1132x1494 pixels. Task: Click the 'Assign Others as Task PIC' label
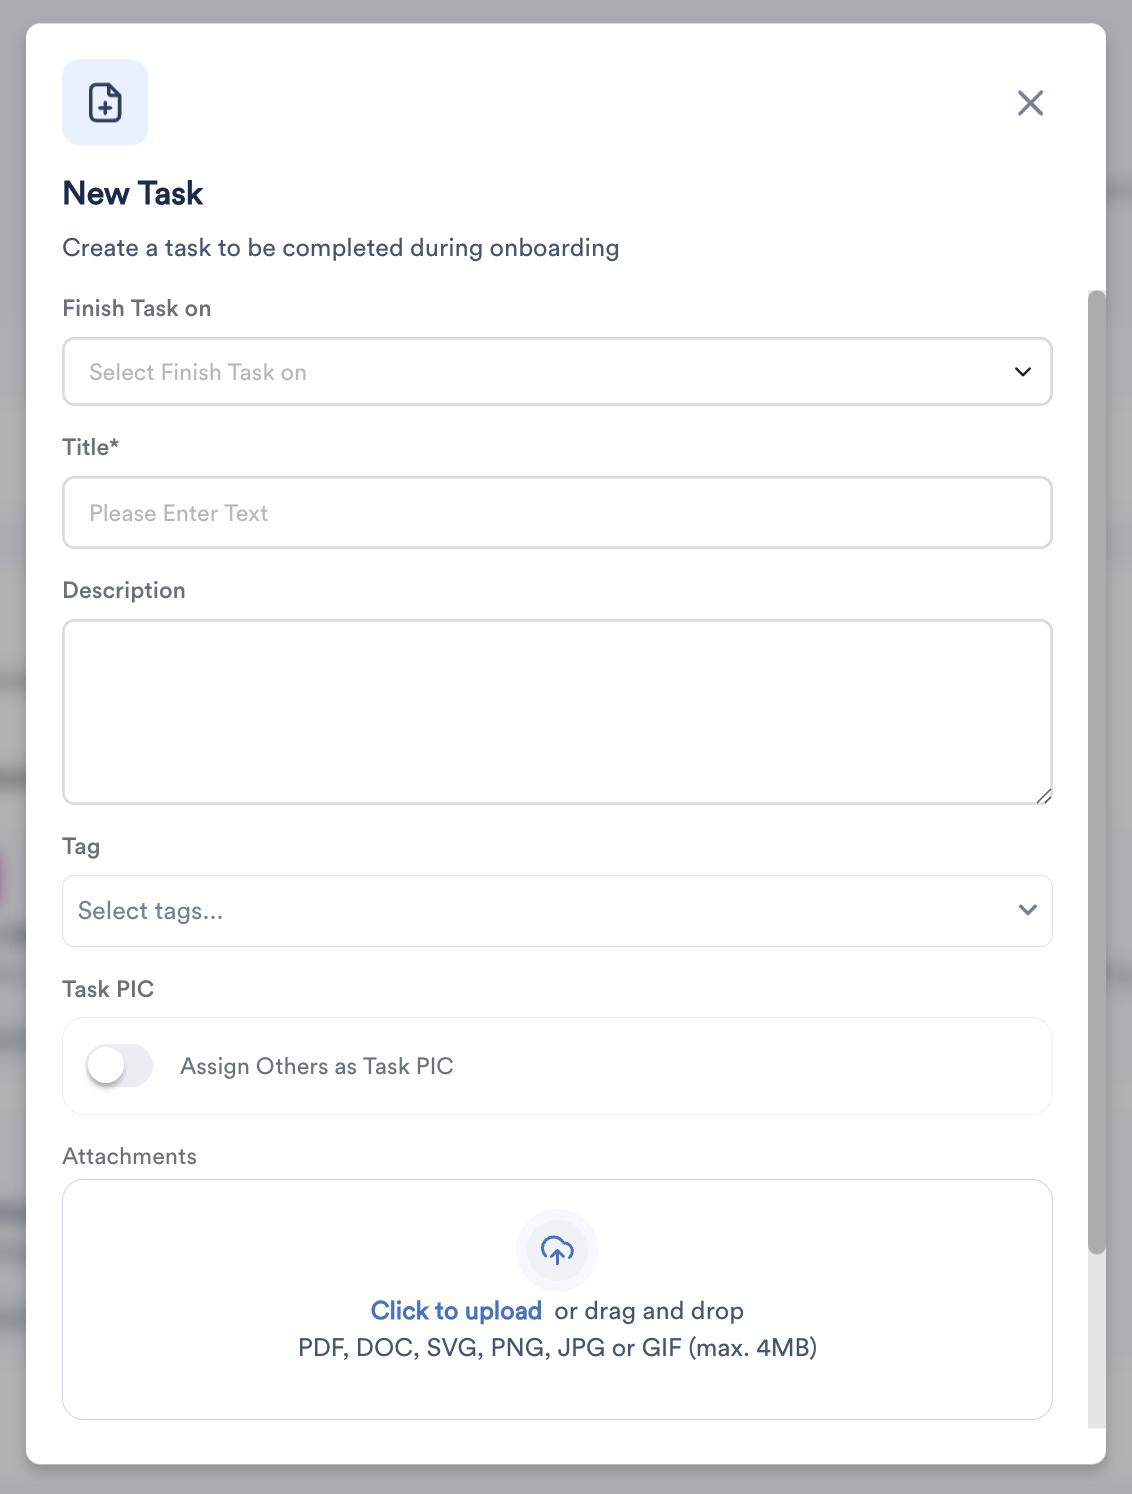(317, 1066)
